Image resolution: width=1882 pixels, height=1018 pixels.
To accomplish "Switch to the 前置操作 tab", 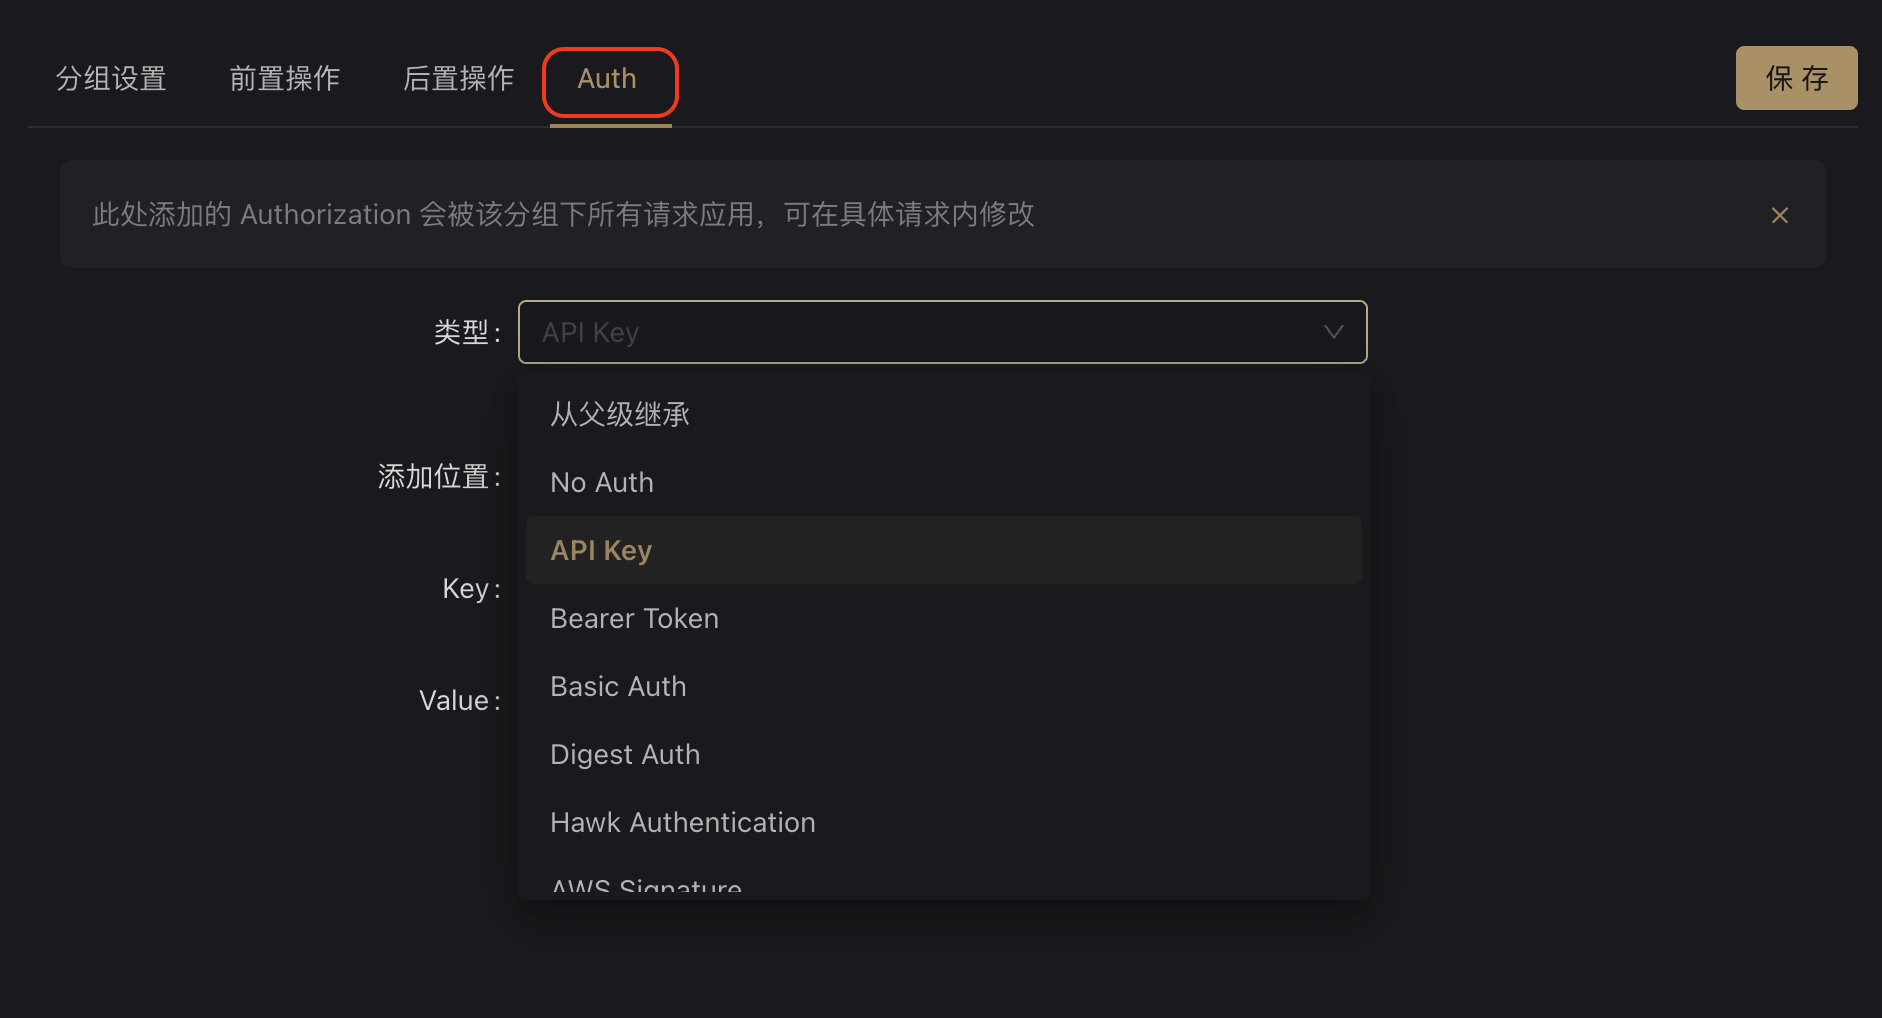I will pos(285,79).
